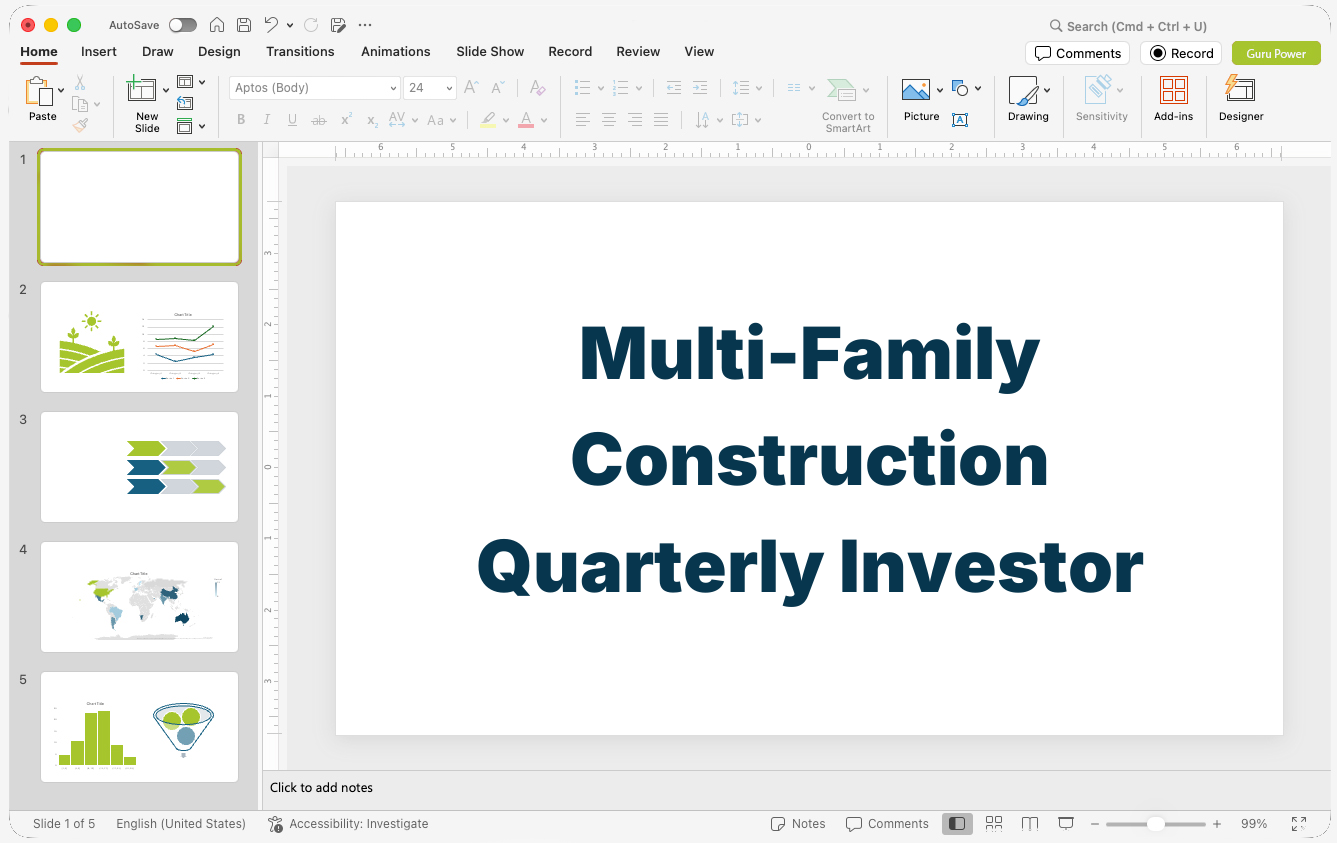
Task: Switch to Normal view in the status bar
Action: point(957,824)
